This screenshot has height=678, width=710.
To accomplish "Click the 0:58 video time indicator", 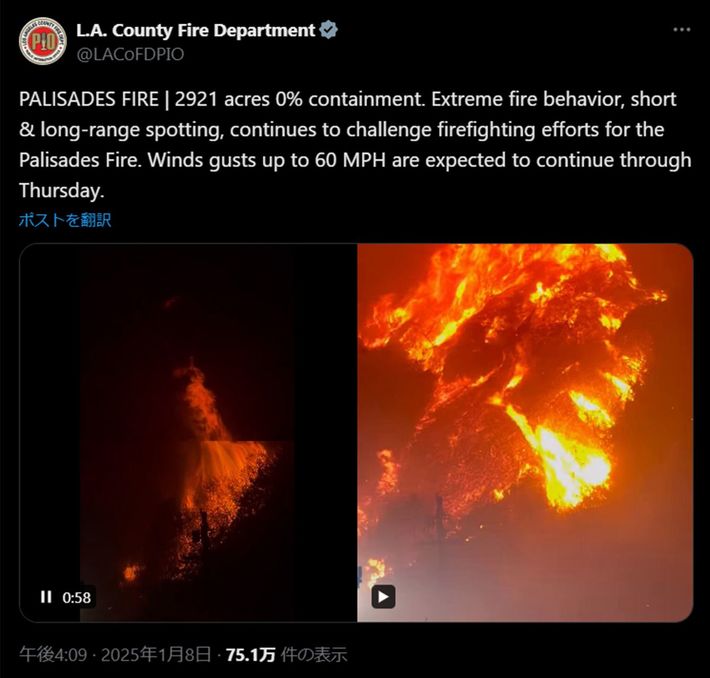I will (77, 597).
